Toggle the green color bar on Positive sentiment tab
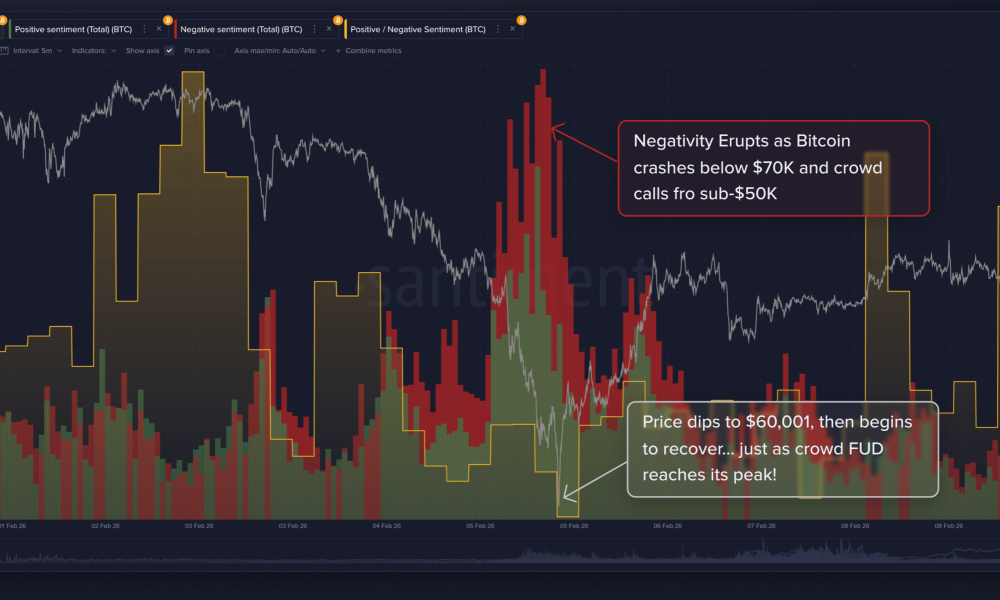The image size is (1000, 600). (9, 28)
